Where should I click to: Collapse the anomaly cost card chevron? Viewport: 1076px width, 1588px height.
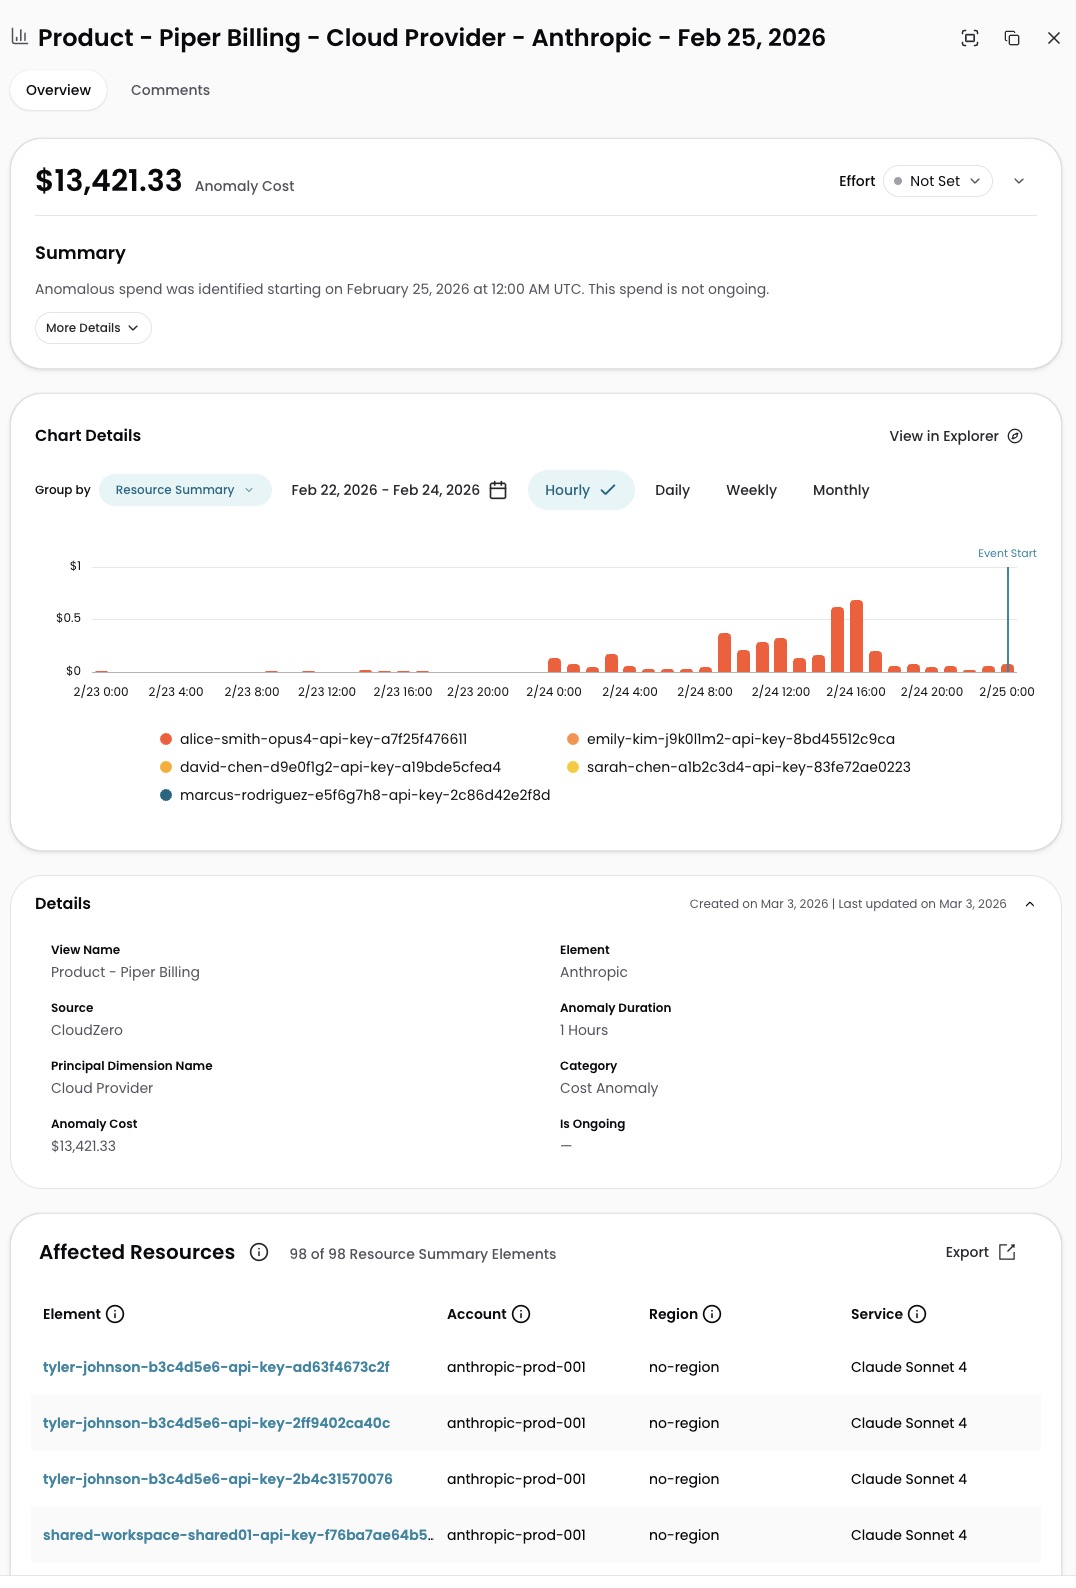1019,181
